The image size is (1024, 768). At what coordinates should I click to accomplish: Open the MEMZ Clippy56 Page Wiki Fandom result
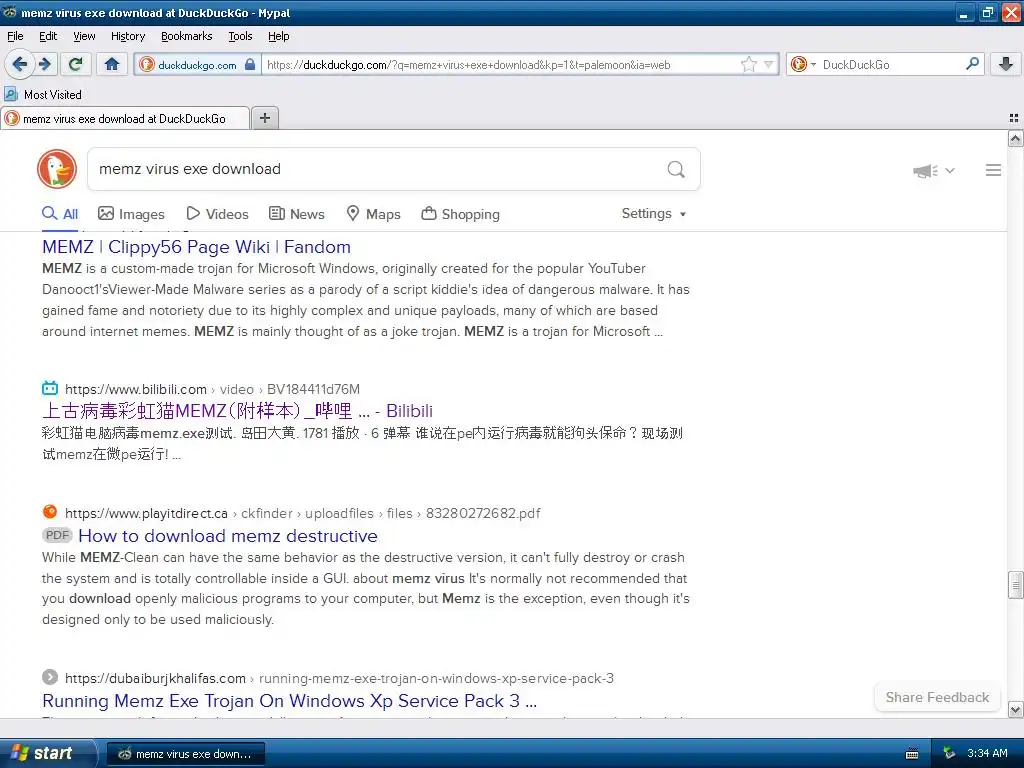point(196,247)
